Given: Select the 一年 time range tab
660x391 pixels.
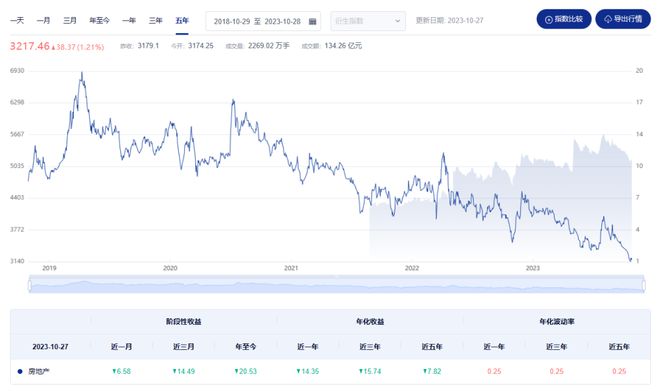Looking at the screenshot, I should (x=129, y=20).
